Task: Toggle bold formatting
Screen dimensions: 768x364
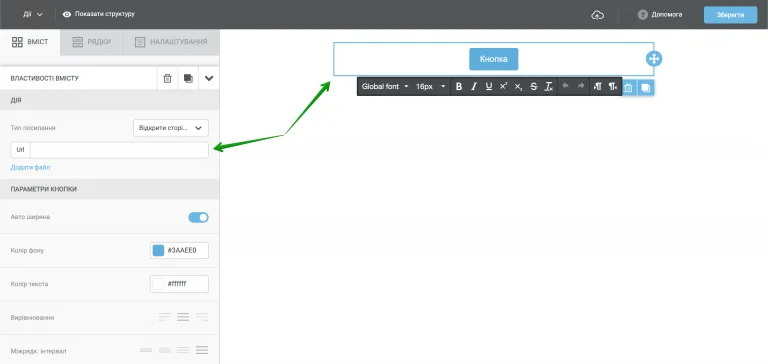Action: pos(459,87)
